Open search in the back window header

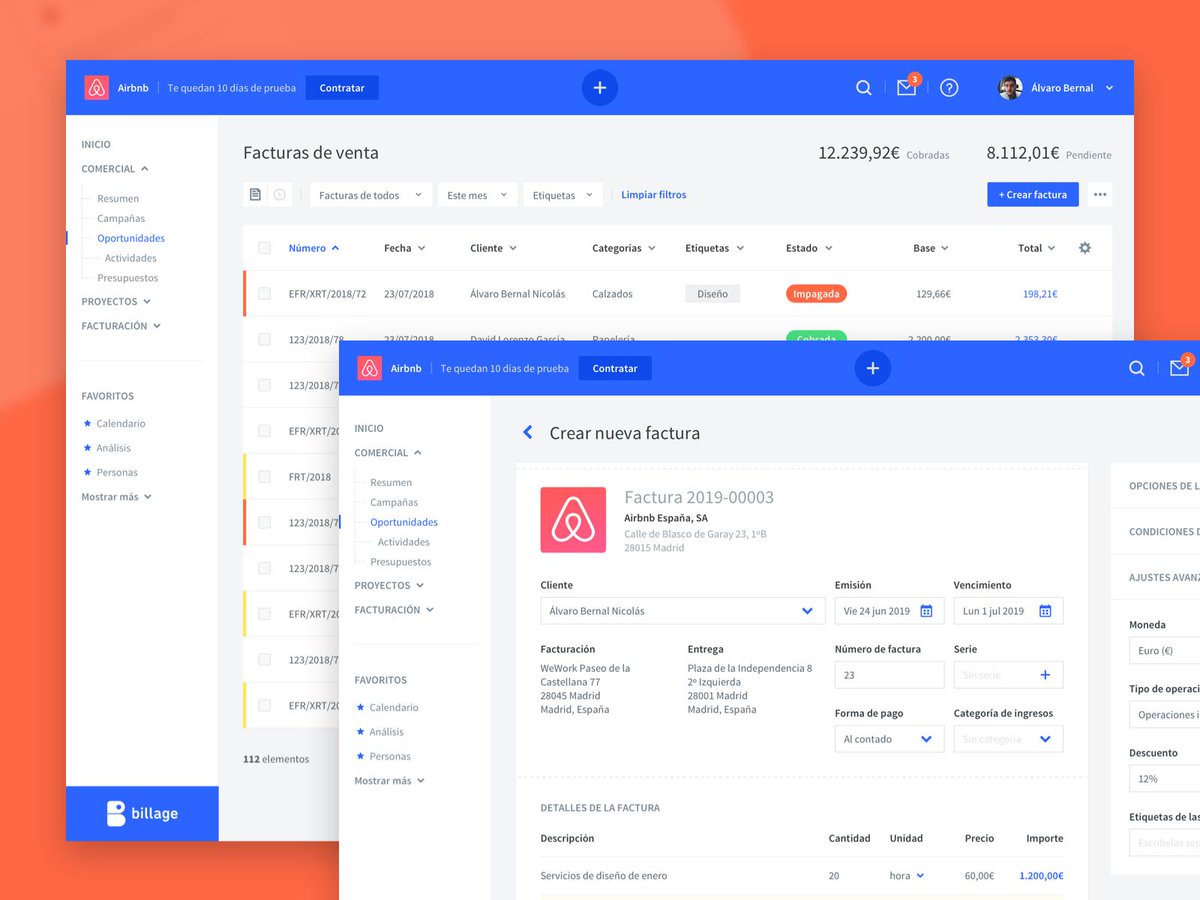coord(864,88)
